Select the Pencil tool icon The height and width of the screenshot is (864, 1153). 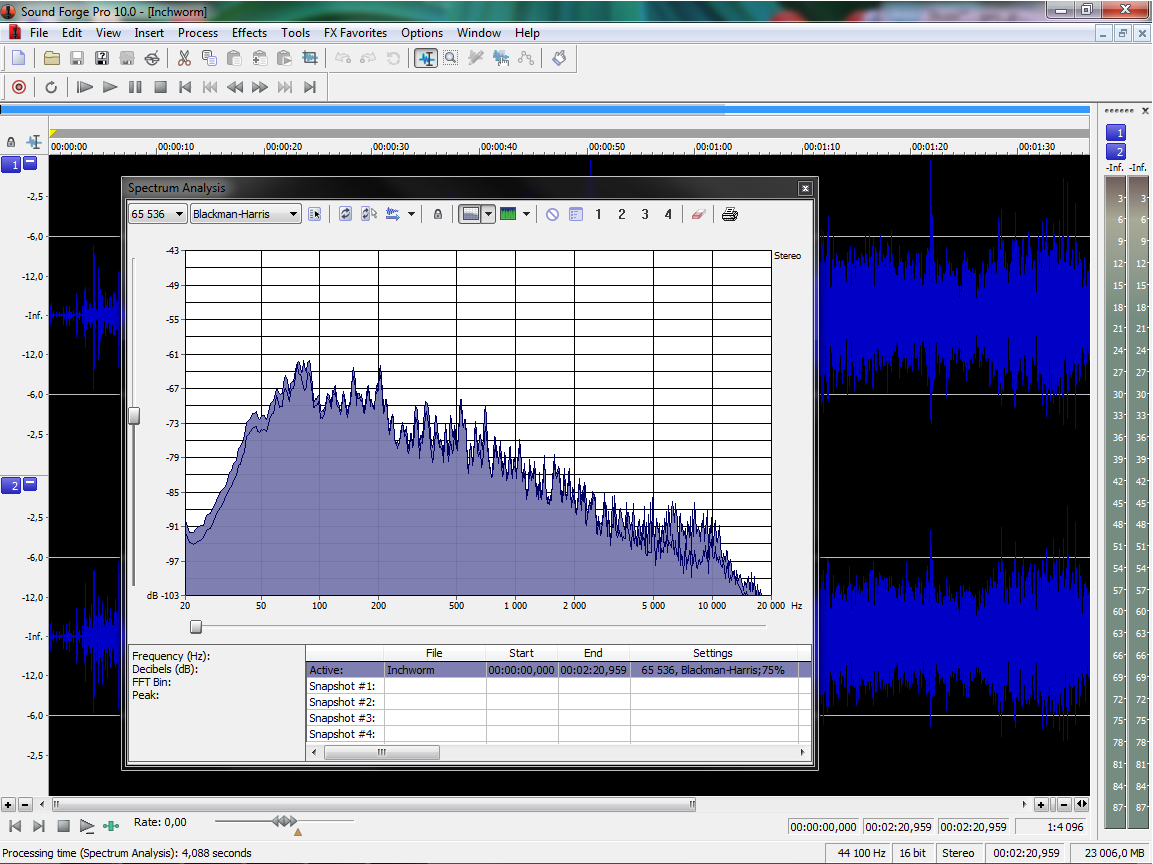pos(476,58)
